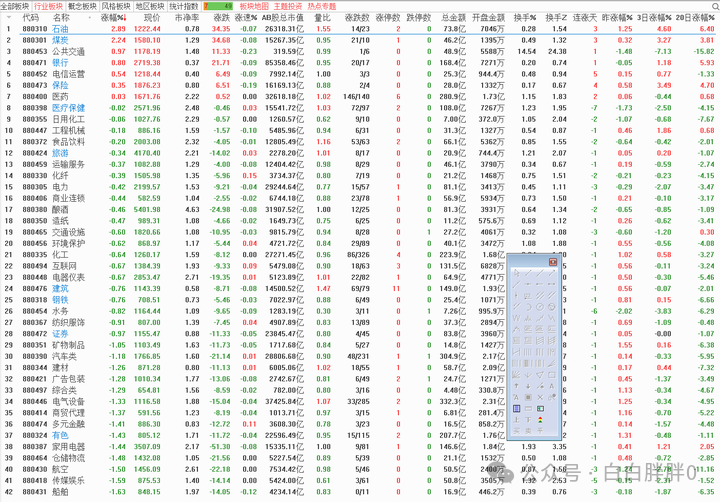Viewport: 720px width, 502px height.
Task: Select the rectangle drawing tool in toolbox
Action: (552, 375)
